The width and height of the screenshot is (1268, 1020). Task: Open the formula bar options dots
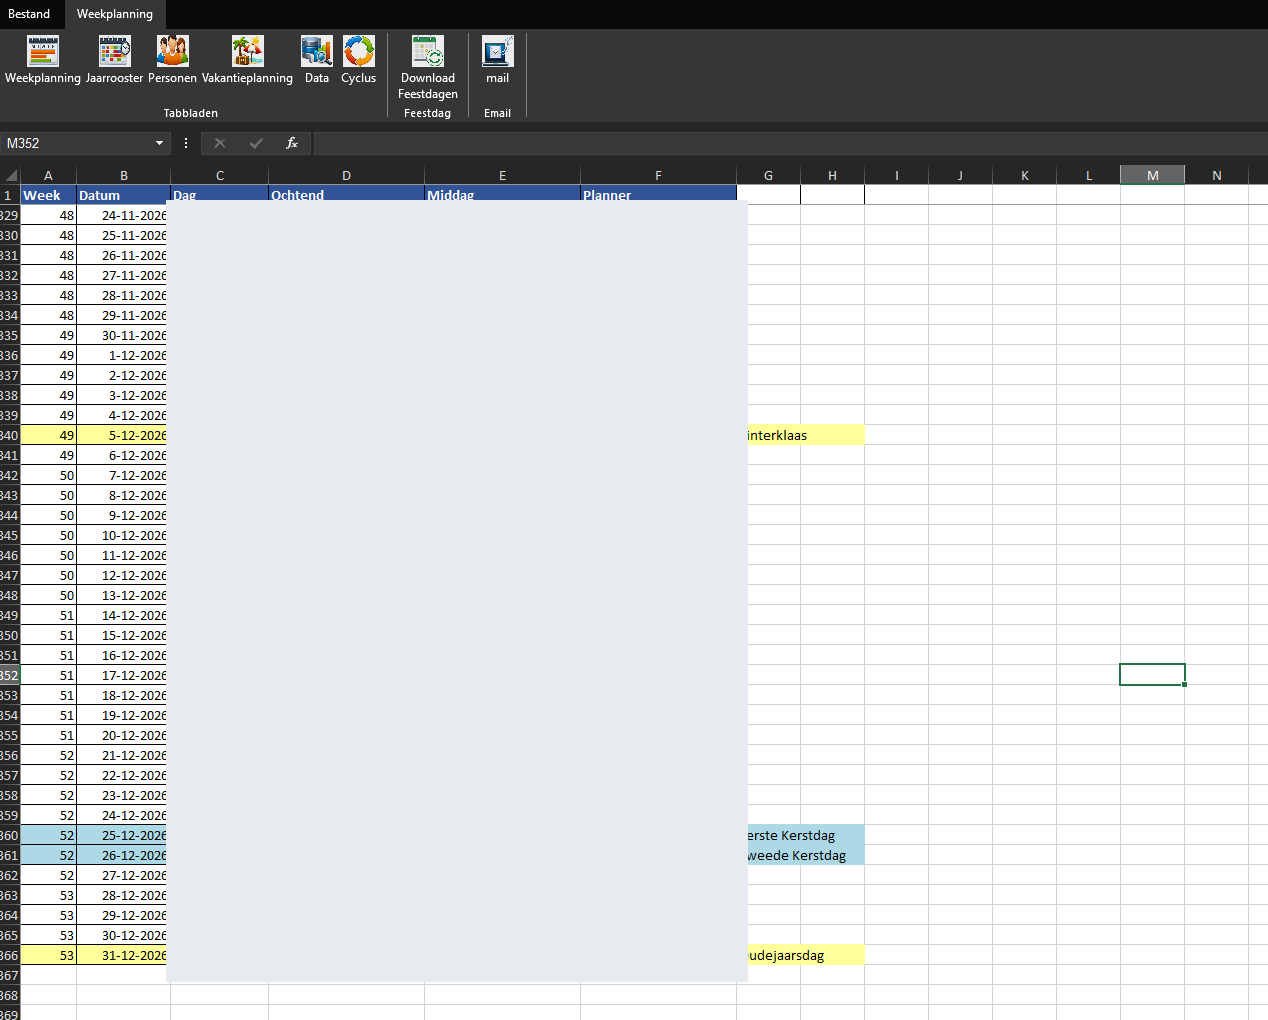tap(186, 143)
